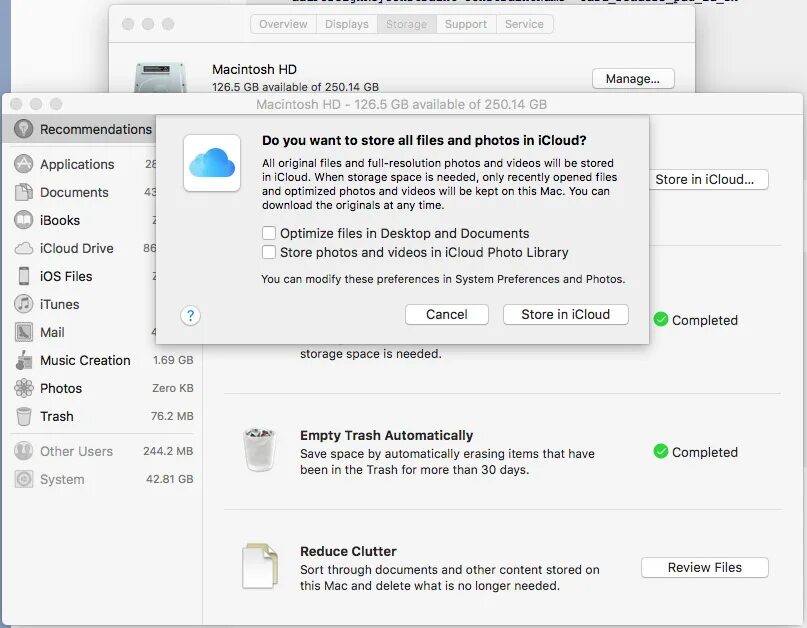Click the Storage Management window title text

(401, 104)
